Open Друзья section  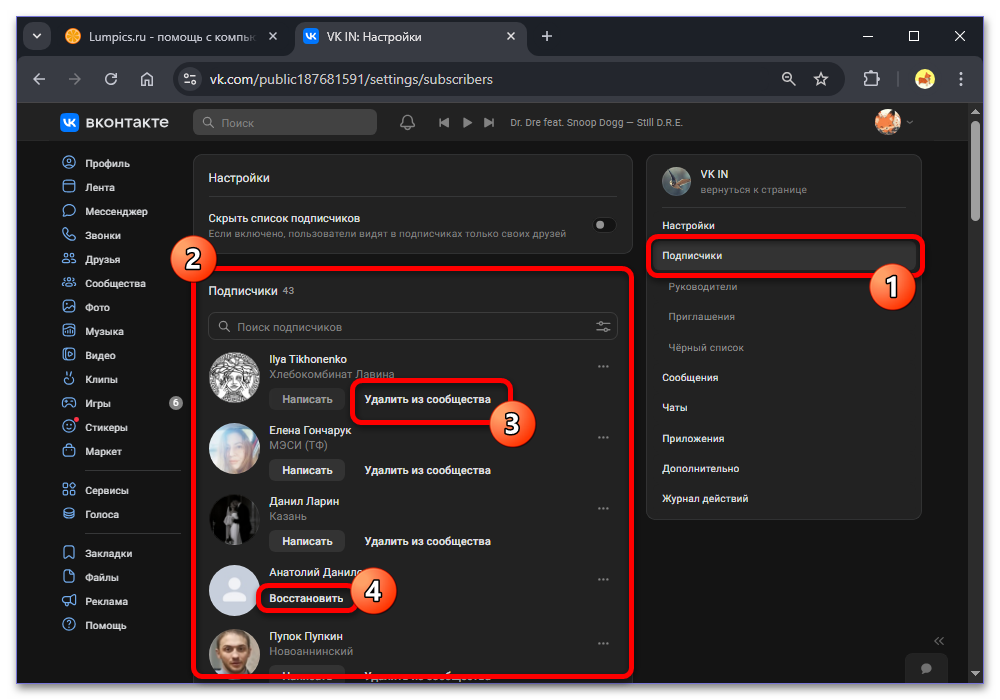[x=91, y=259]
